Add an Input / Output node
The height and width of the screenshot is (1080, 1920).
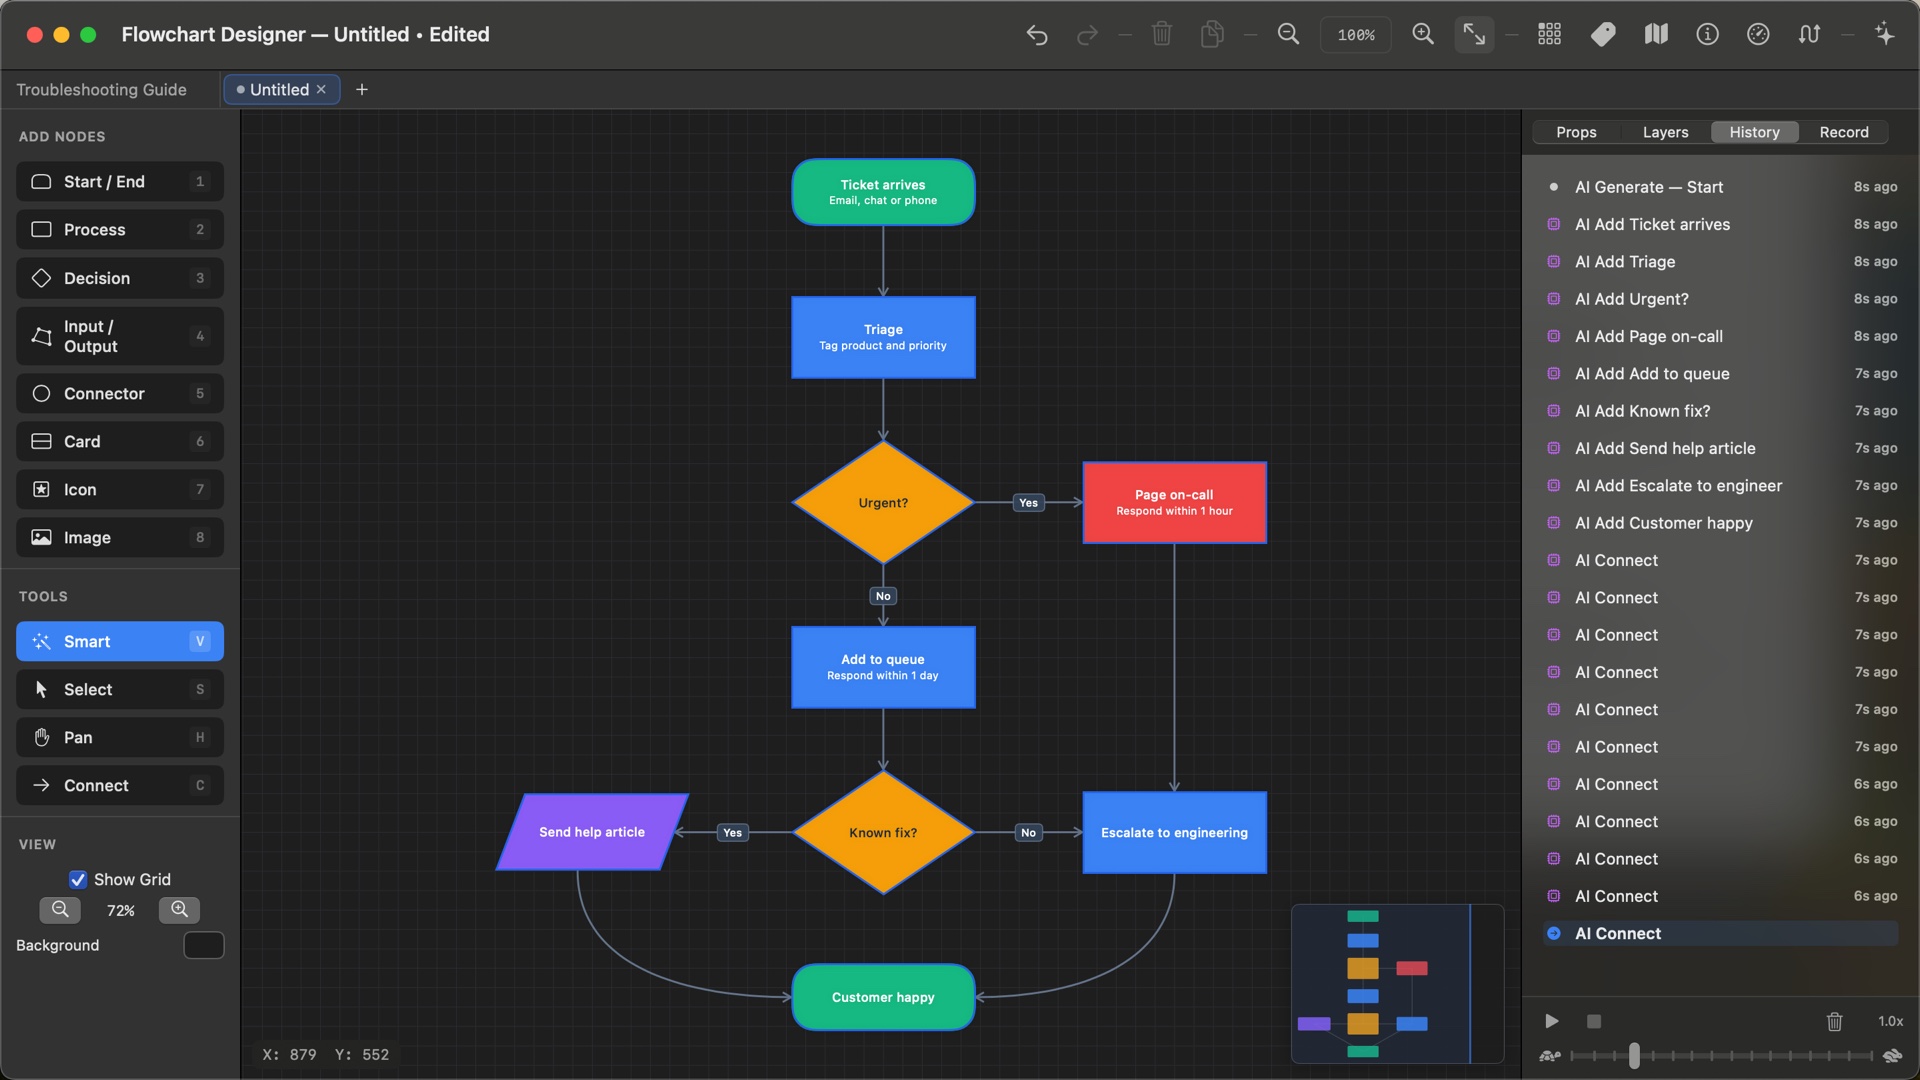pyautogui.click(x=120, y=336)
